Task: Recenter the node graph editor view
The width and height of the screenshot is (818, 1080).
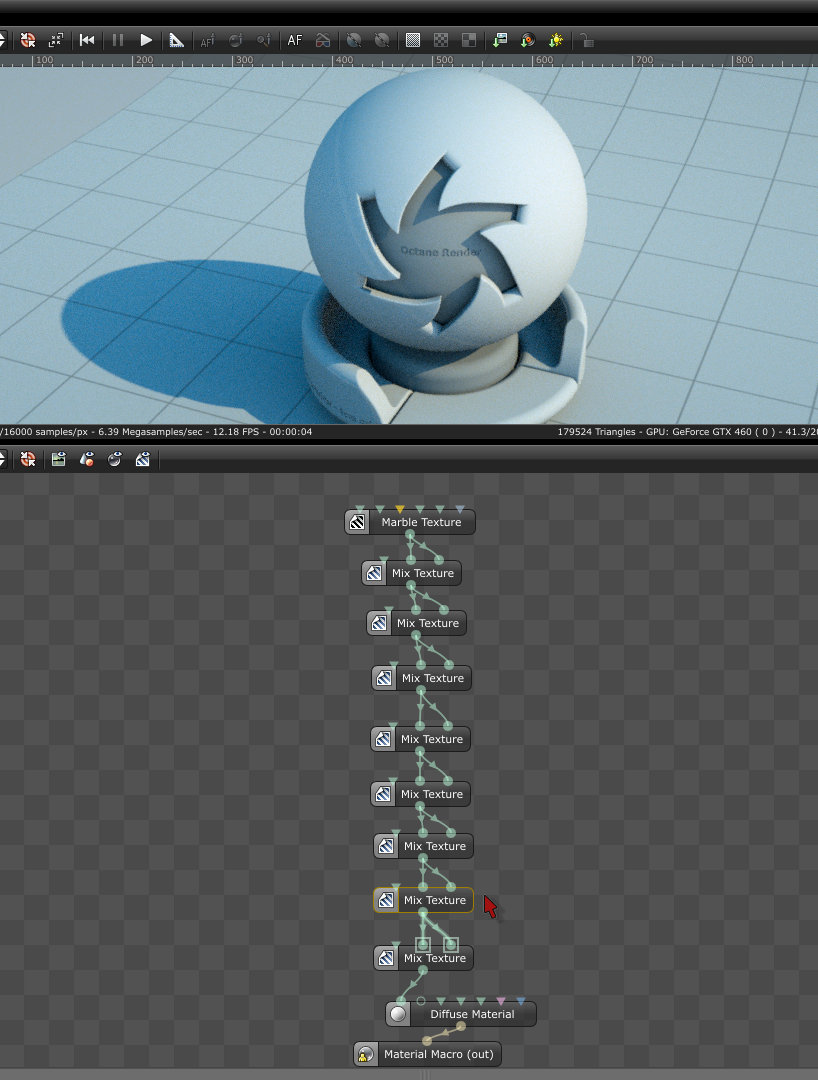Action: 28,459
